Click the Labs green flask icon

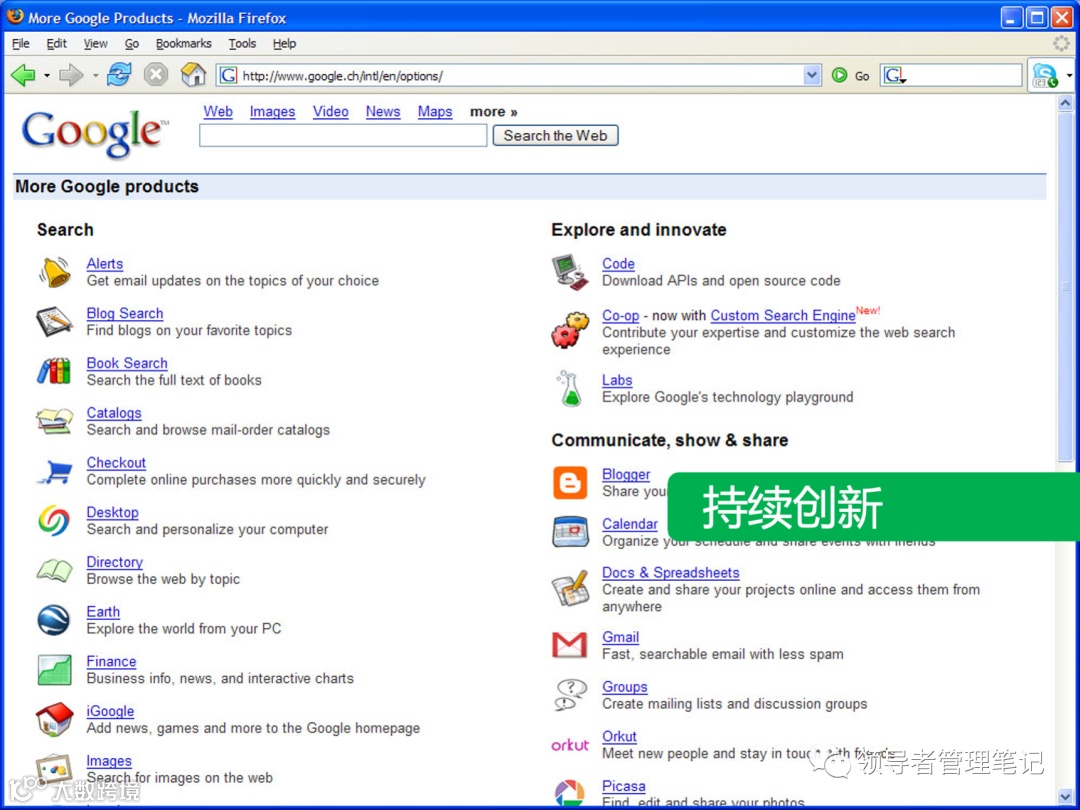click(570, 388)
